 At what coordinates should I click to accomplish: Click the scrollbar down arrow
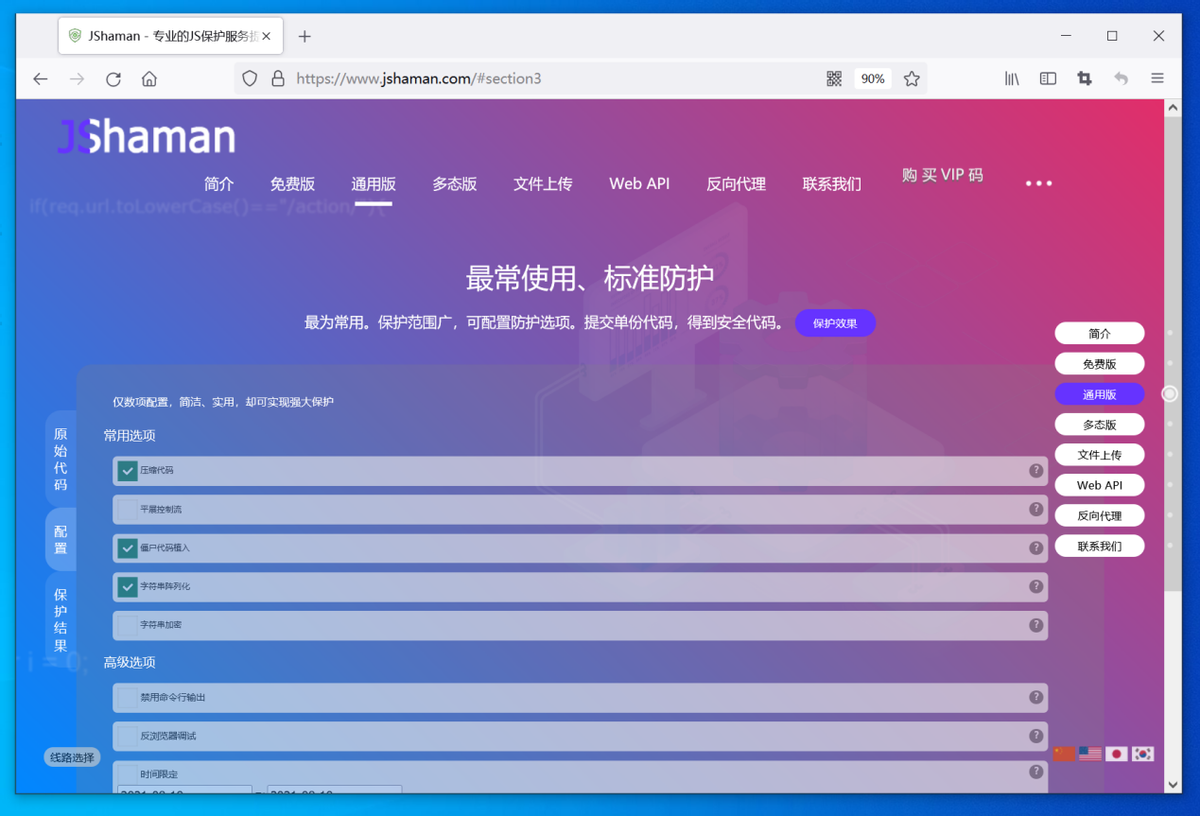pyautogui.click(x=1173, y=785)
